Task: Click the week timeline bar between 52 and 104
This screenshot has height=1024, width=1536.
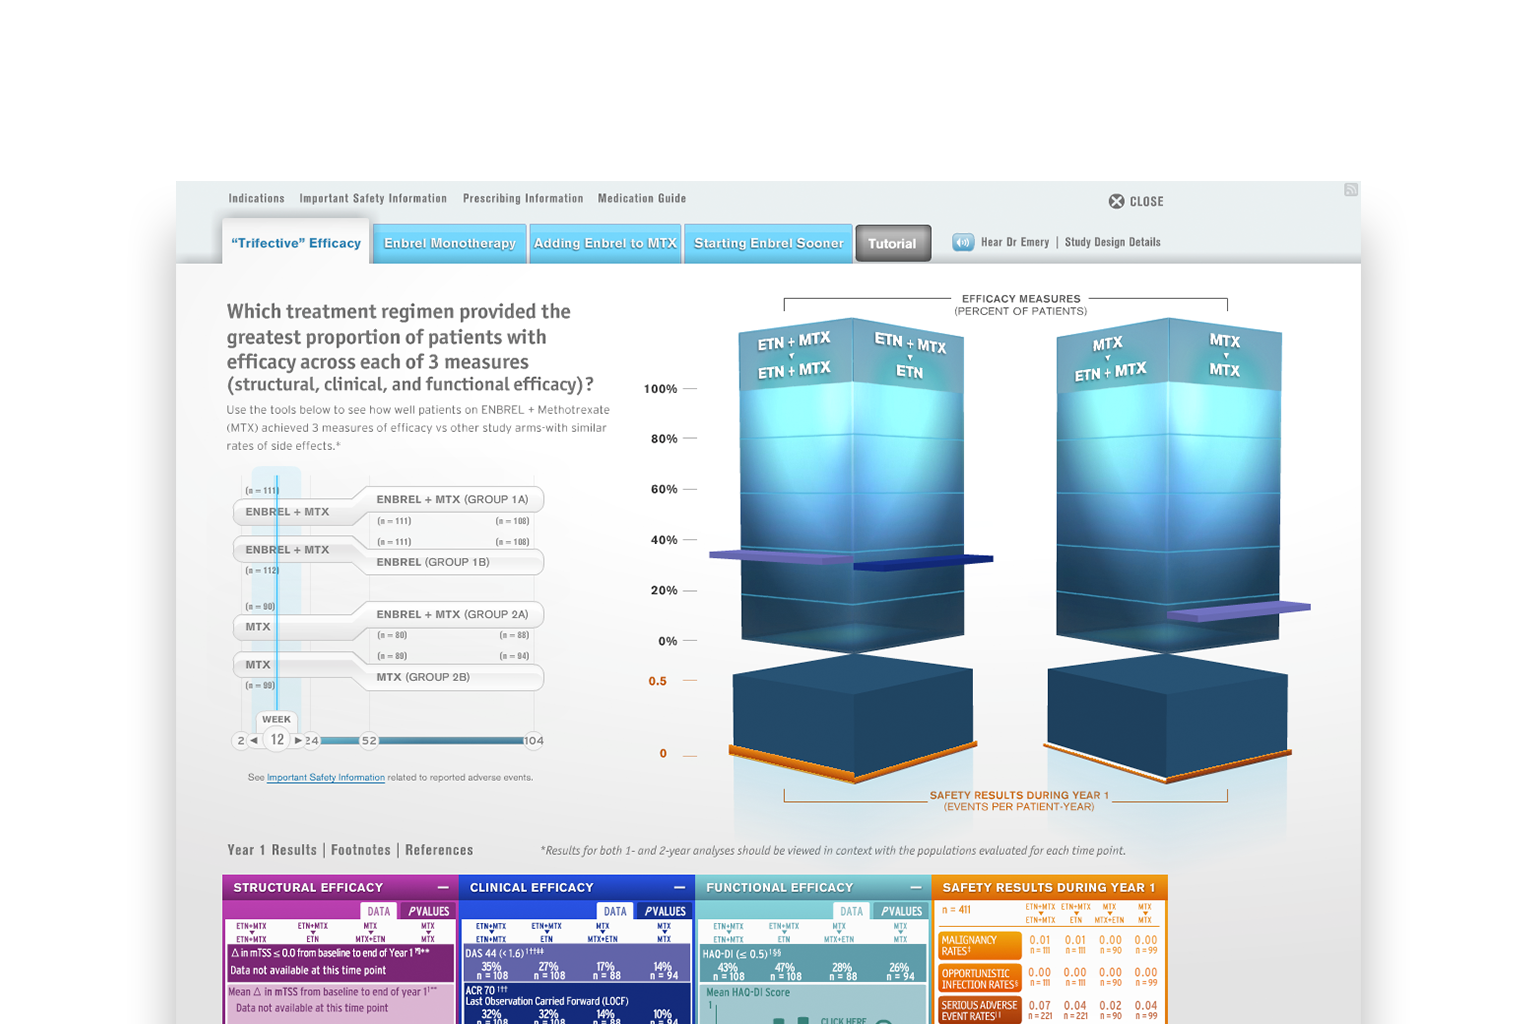Action: [451, 741]
